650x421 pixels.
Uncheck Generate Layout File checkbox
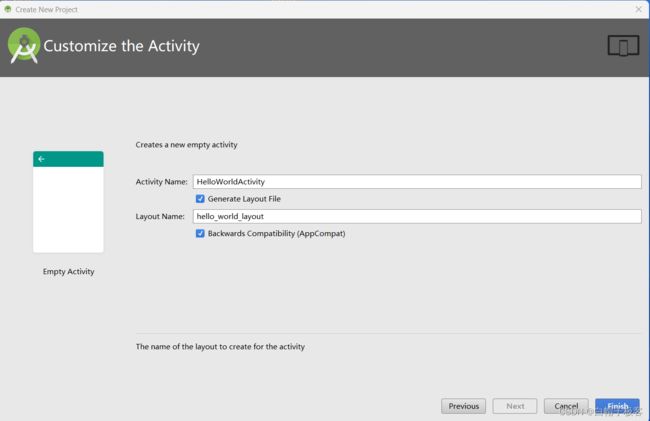click(x=200, y=199)
